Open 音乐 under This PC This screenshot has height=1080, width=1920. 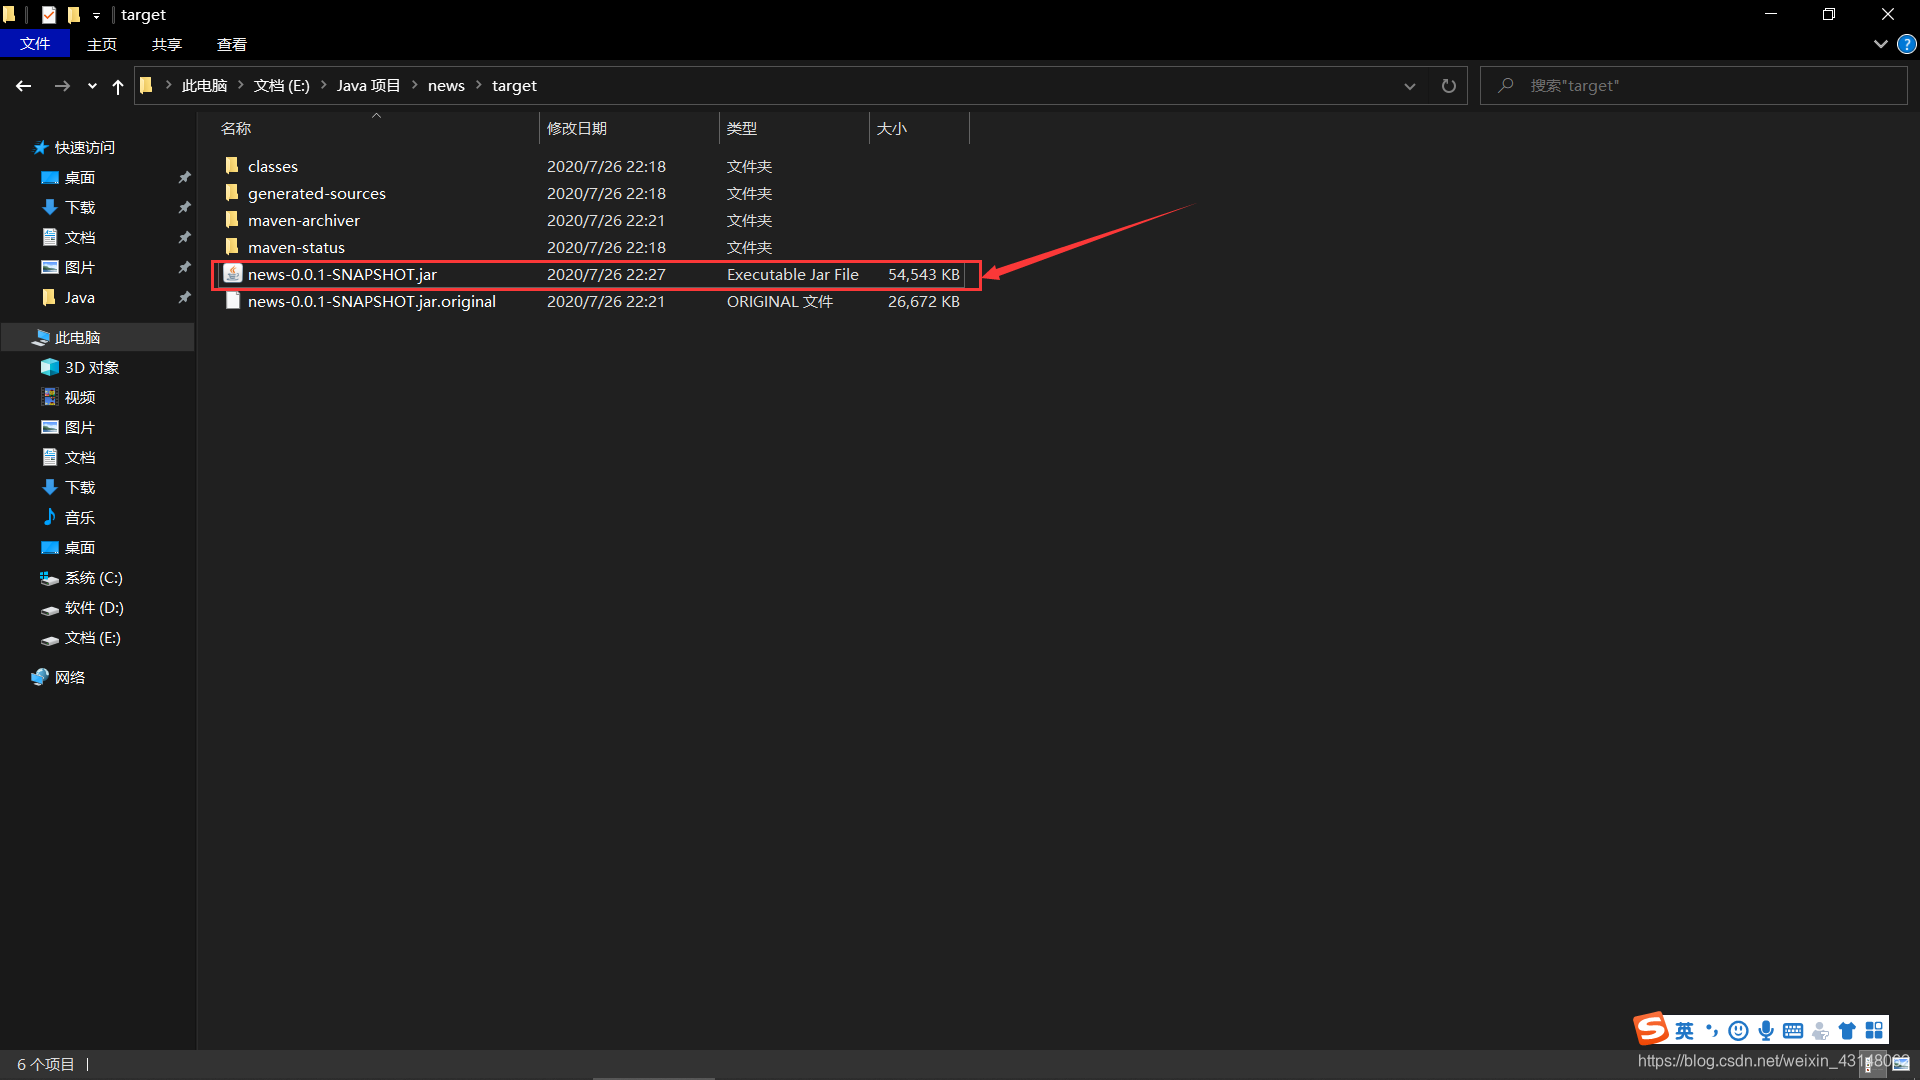click(80, 517)
